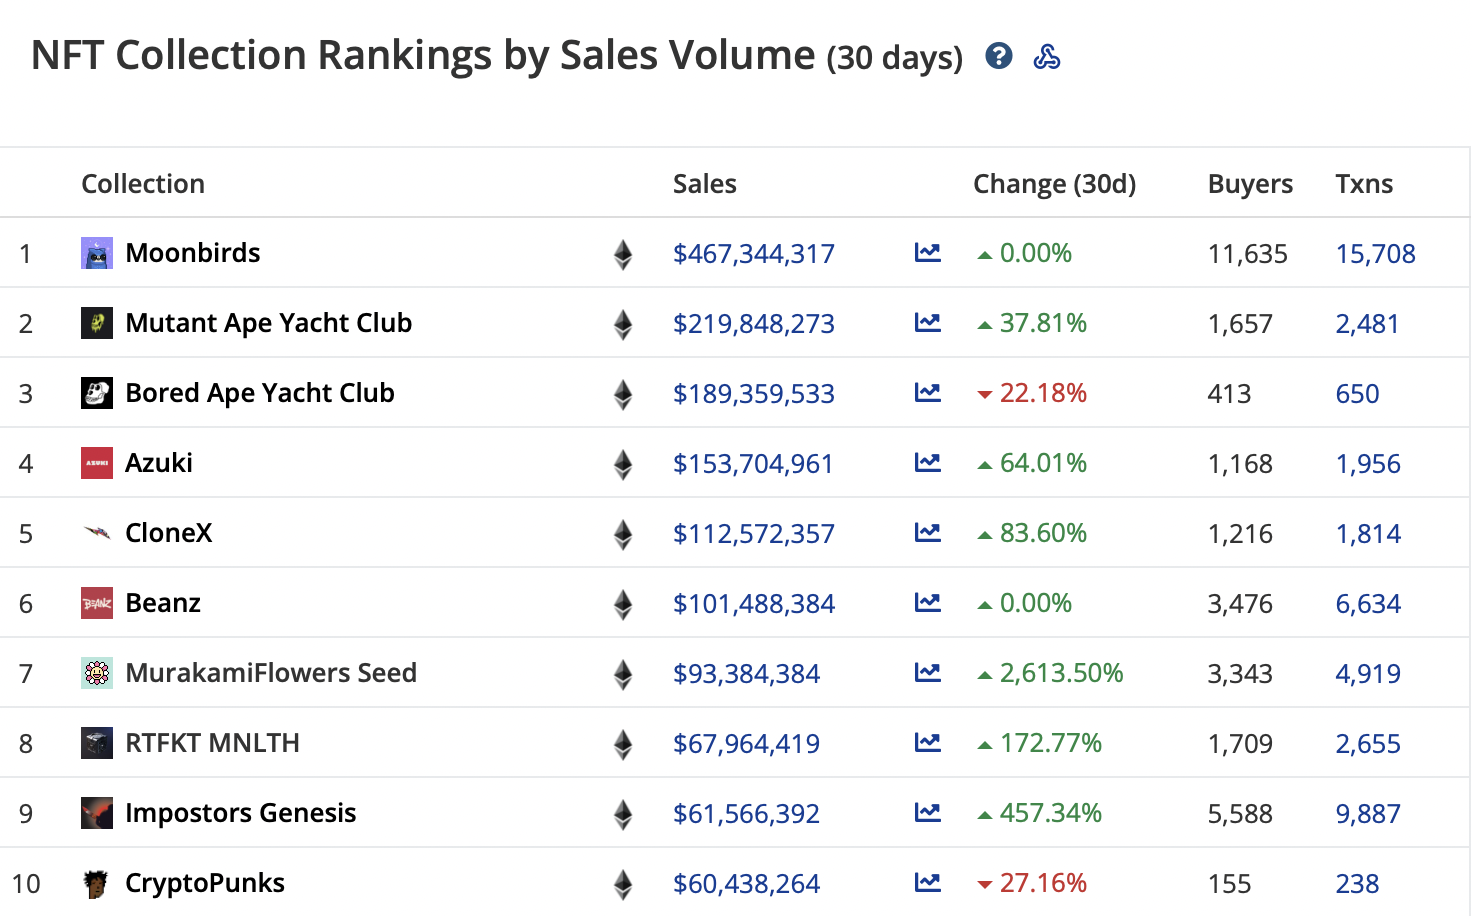Click the Moonbirds buyers value 11,635
This screenshot has height=916, width=1472.
[1248, 254]
